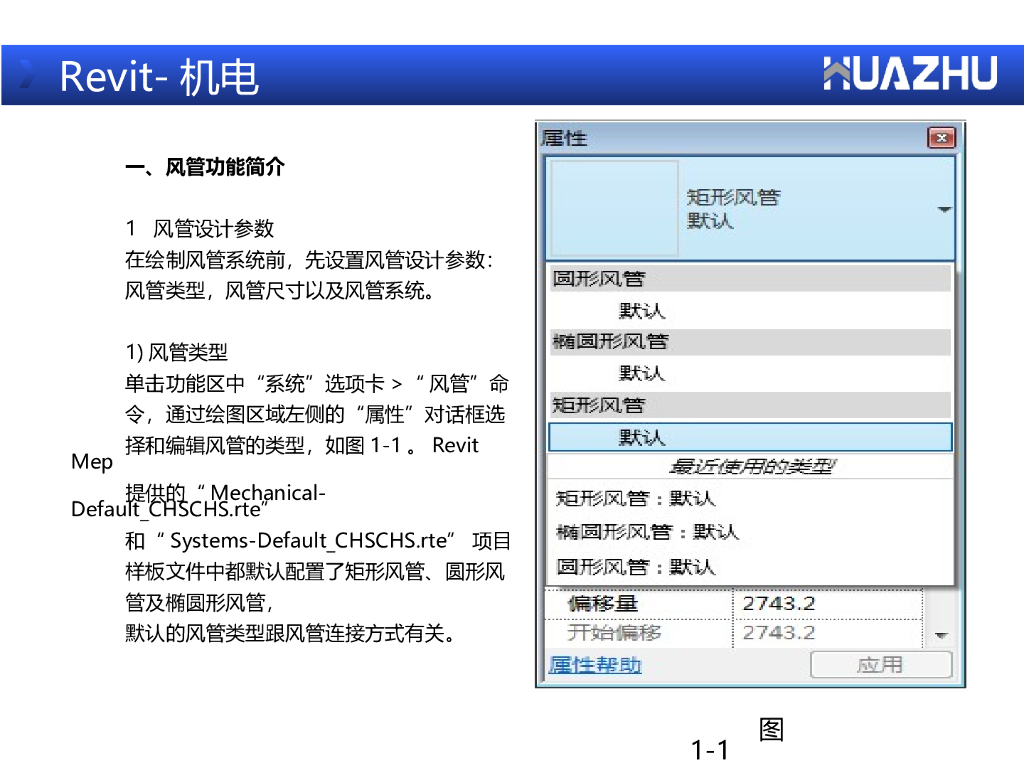Click the Revit- 机电 slide title
Viewport: 1024px width, 768px height.
(159, 77)
